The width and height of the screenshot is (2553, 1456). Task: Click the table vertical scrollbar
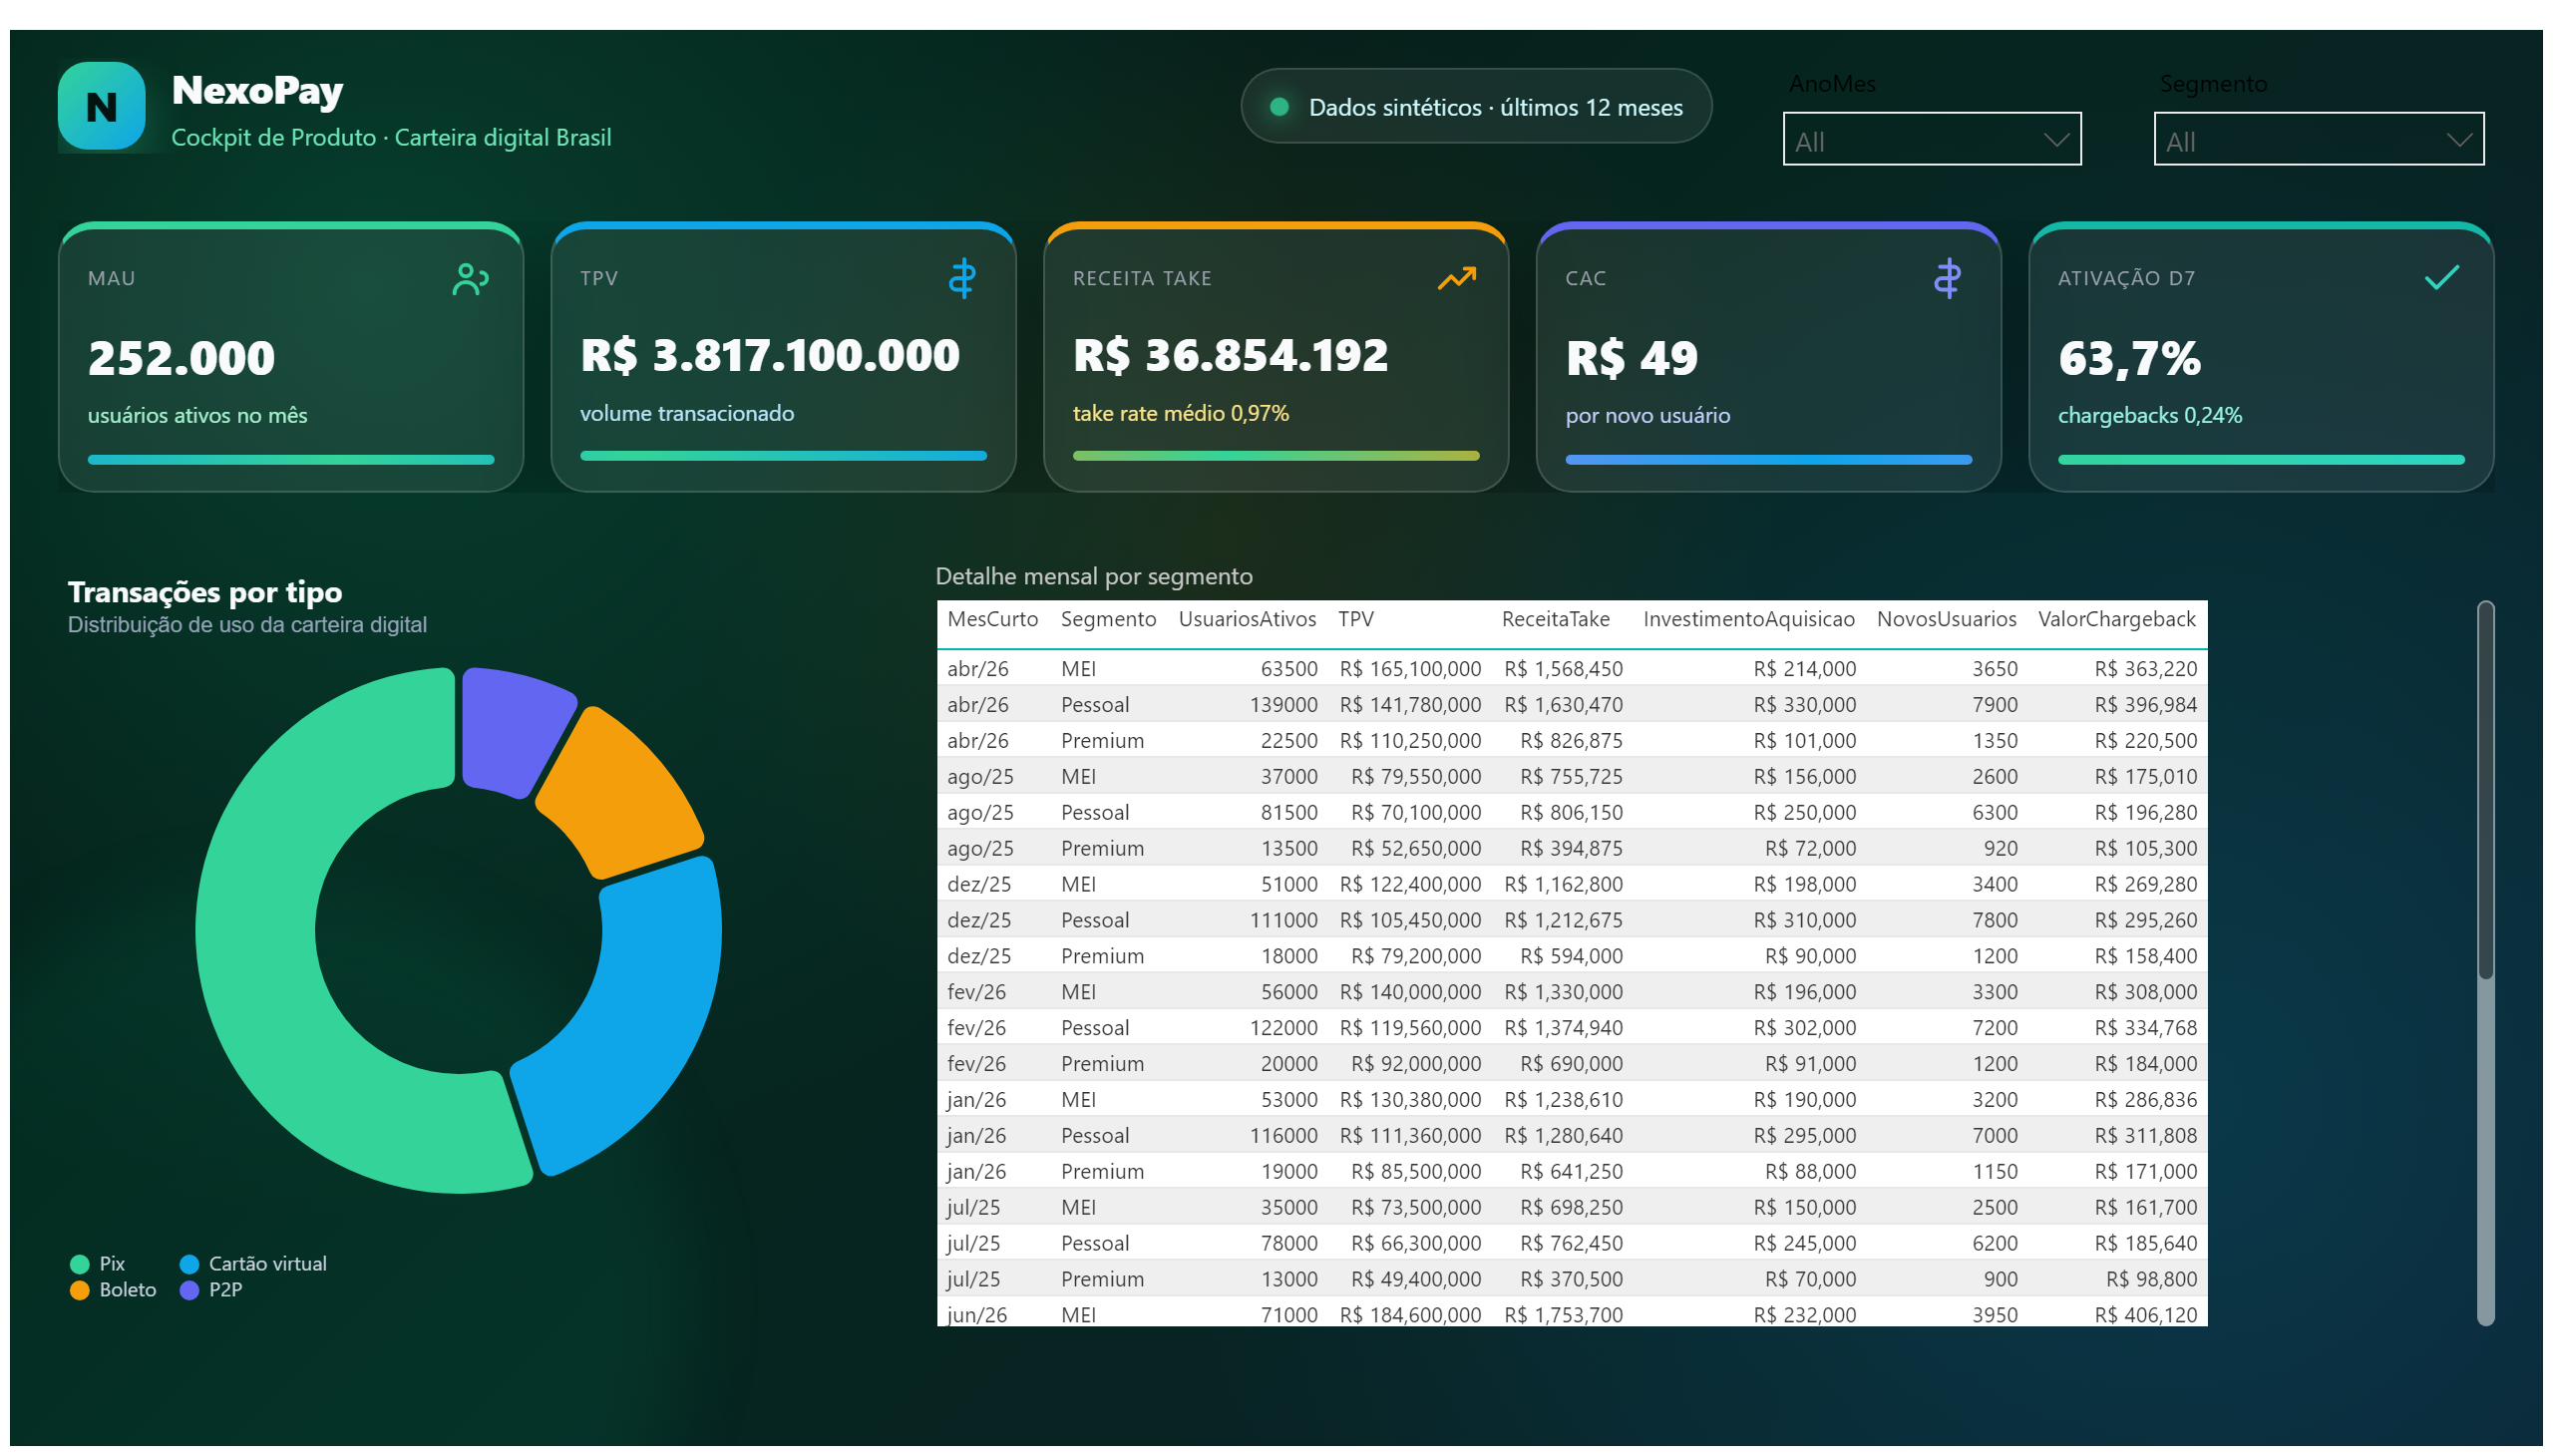tap(2484, 962)
